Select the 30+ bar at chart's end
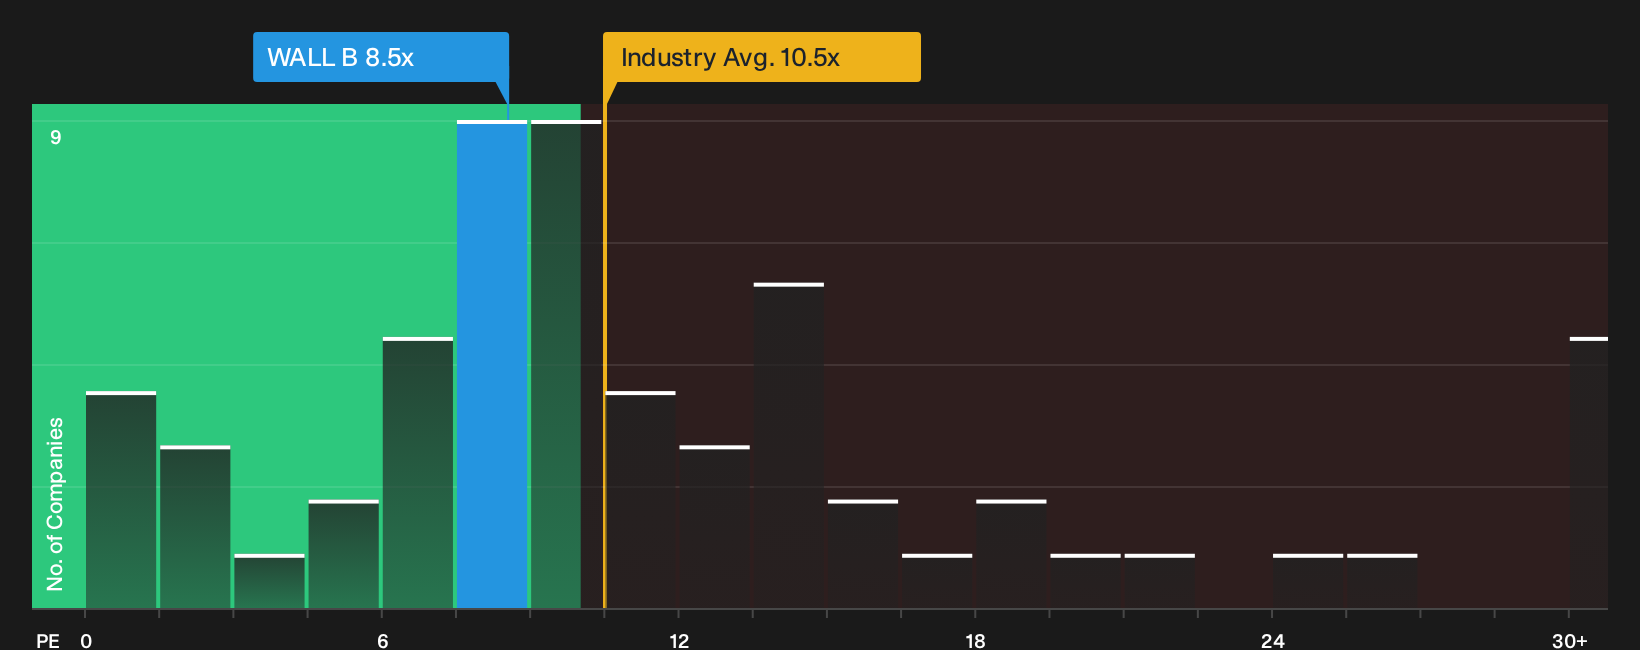 (x=1589, y=473)
